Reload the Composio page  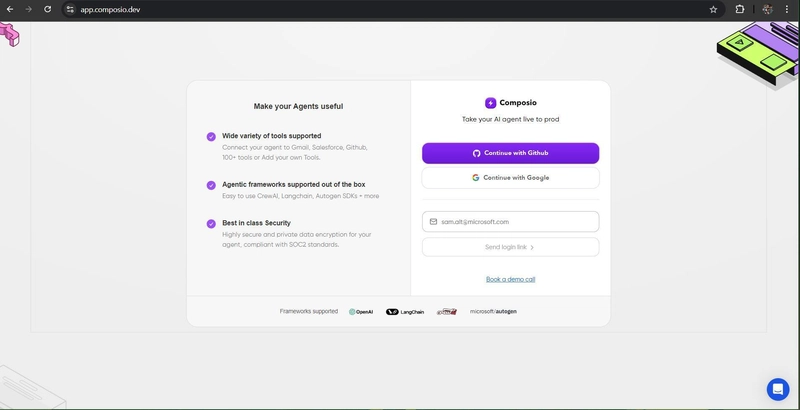click(x=47, y=9)
